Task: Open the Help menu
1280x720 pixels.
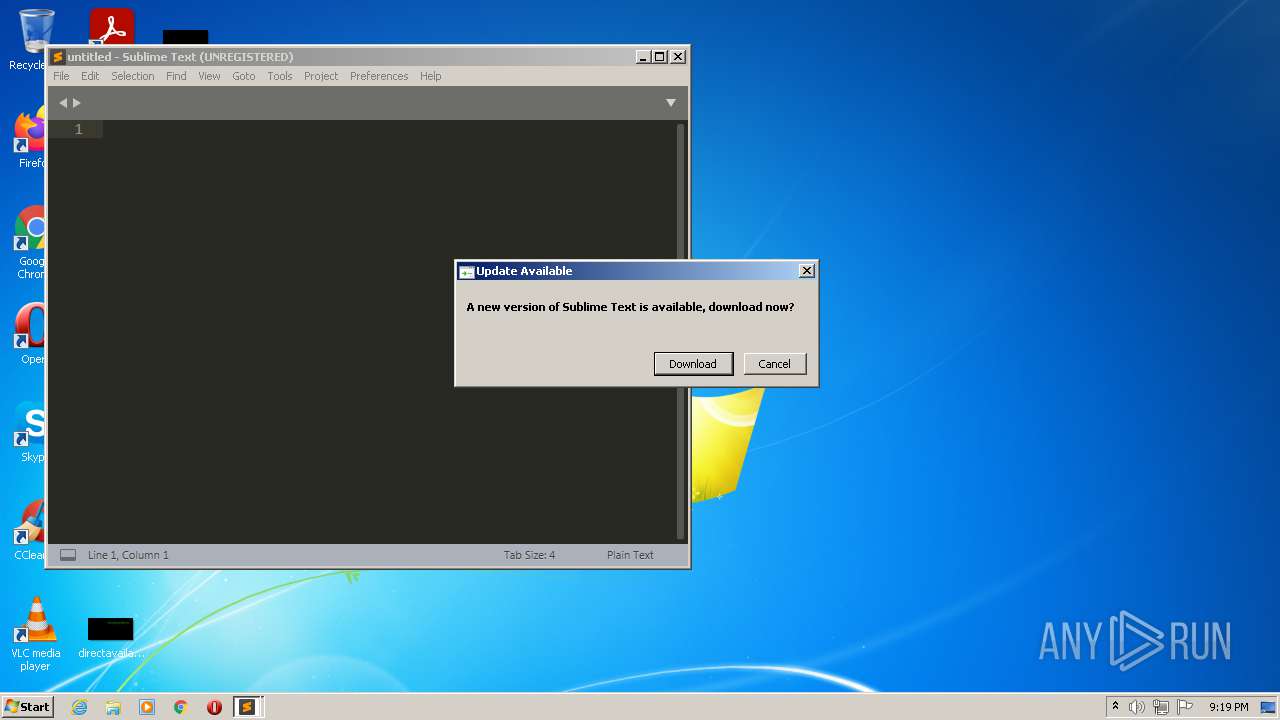Action: 431,76
